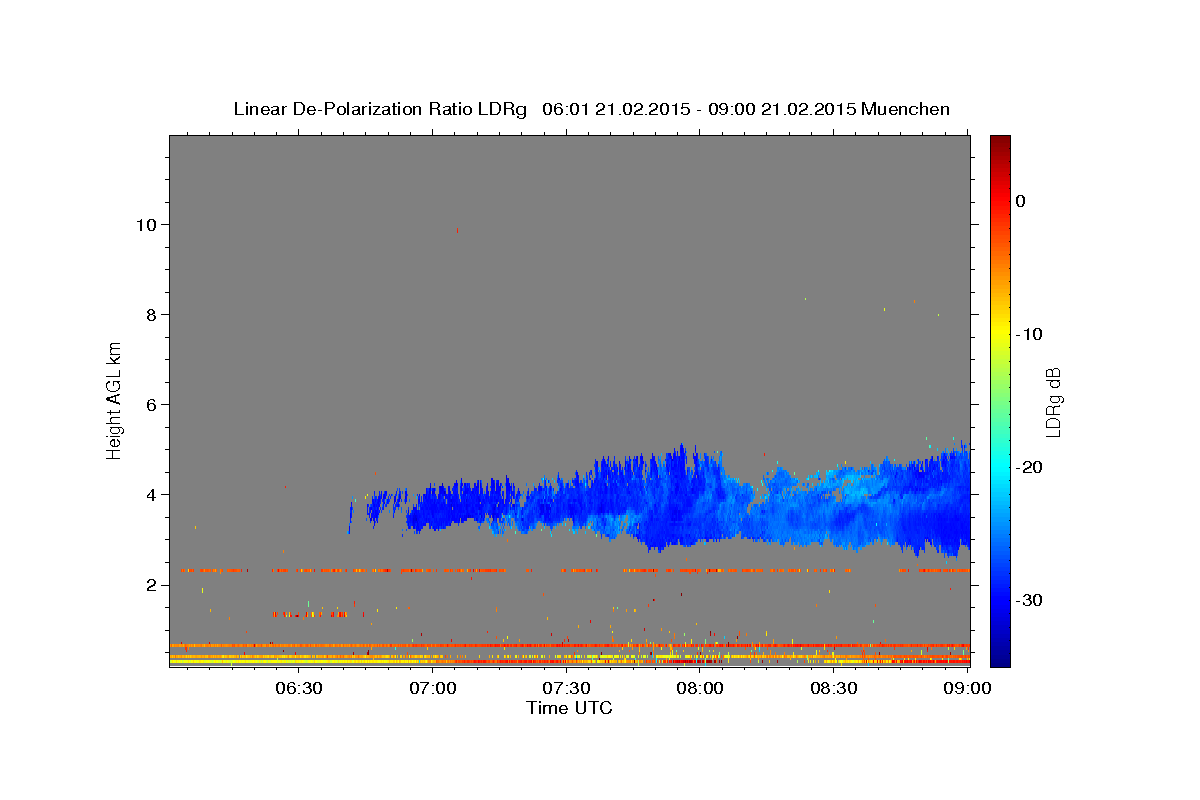The height and width of the screenshot is (800, 1200).
Task: Click the colorbar value 0
Action: (1020, 201)
